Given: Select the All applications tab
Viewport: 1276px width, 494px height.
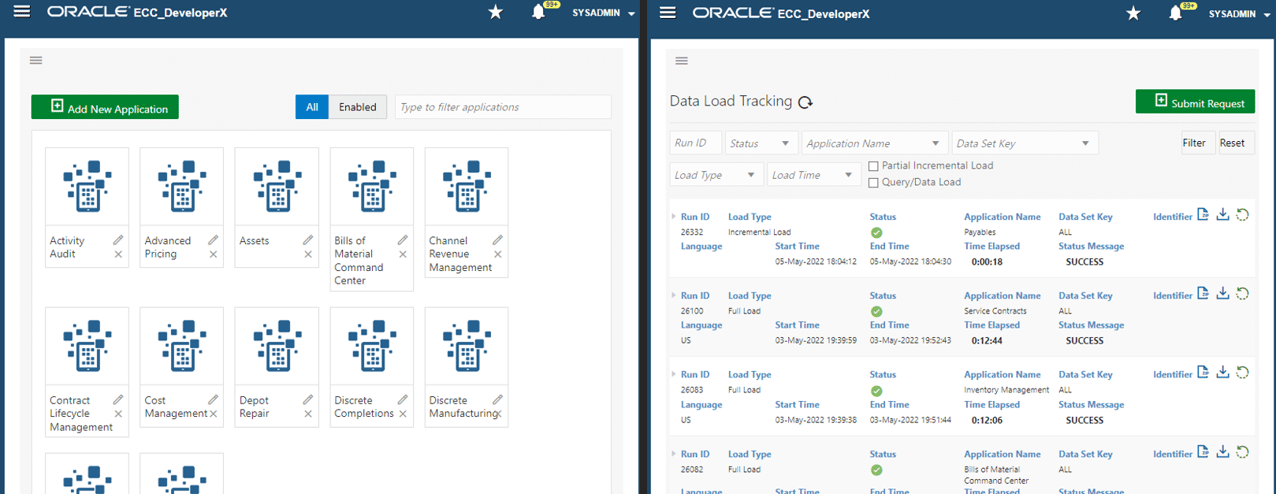Looking at the screenshot, I should [312, 107].
